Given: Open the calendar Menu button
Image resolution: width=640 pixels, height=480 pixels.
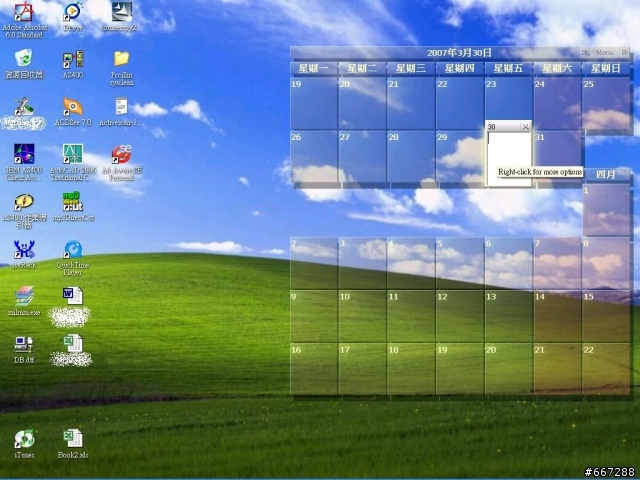Looking at the screenshot, I should click(604, 53).
